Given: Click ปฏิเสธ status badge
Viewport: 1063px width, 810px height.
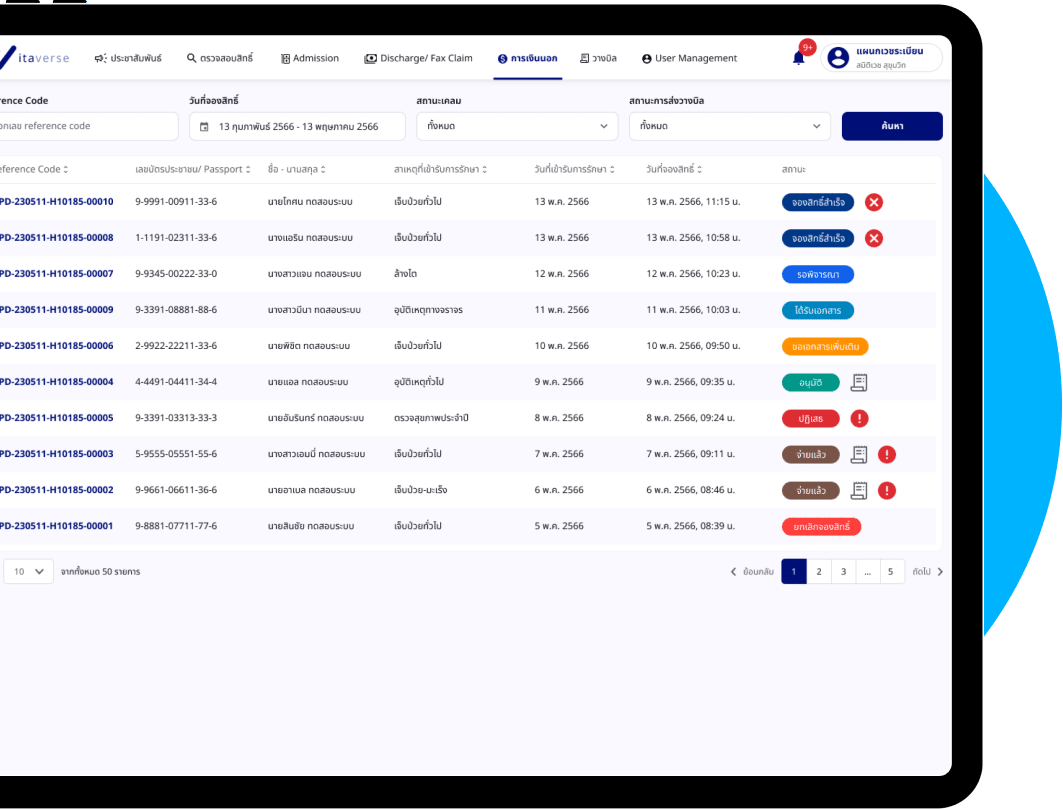Looking at the screenshot, I should click(x=810, y=418).
